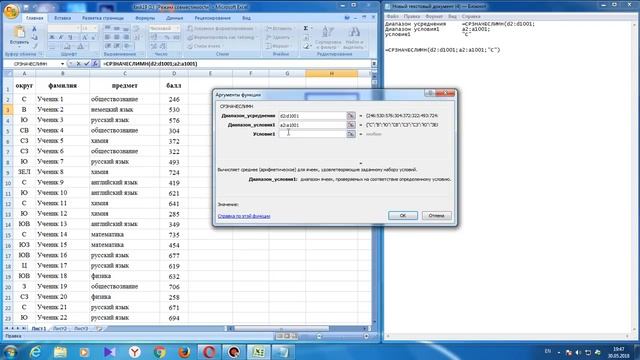
Task: Click range selector icon beside Диапазон_условия1
Action: pyautogui.click(x=351, y=125)
